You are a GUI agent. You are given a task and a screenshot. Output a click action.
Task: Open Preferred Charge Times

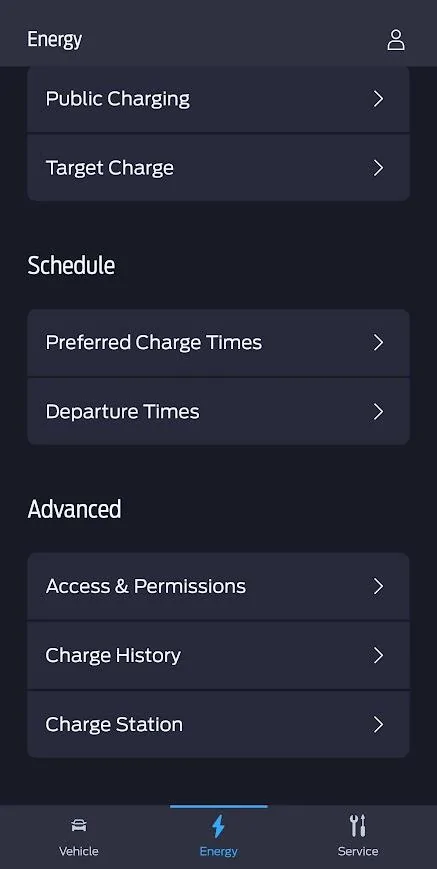coord(218,343)
